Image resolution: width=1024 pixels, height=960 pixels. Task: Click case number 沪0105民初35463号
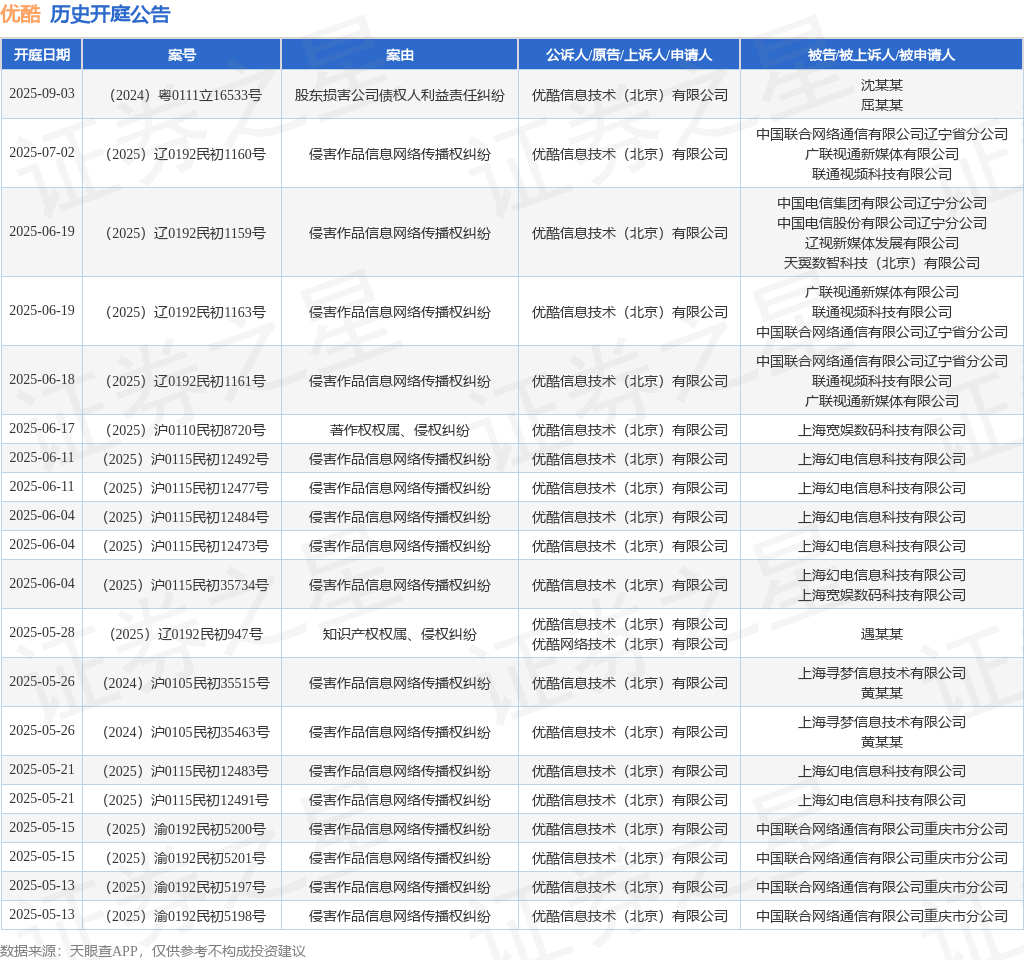(185, 732)
